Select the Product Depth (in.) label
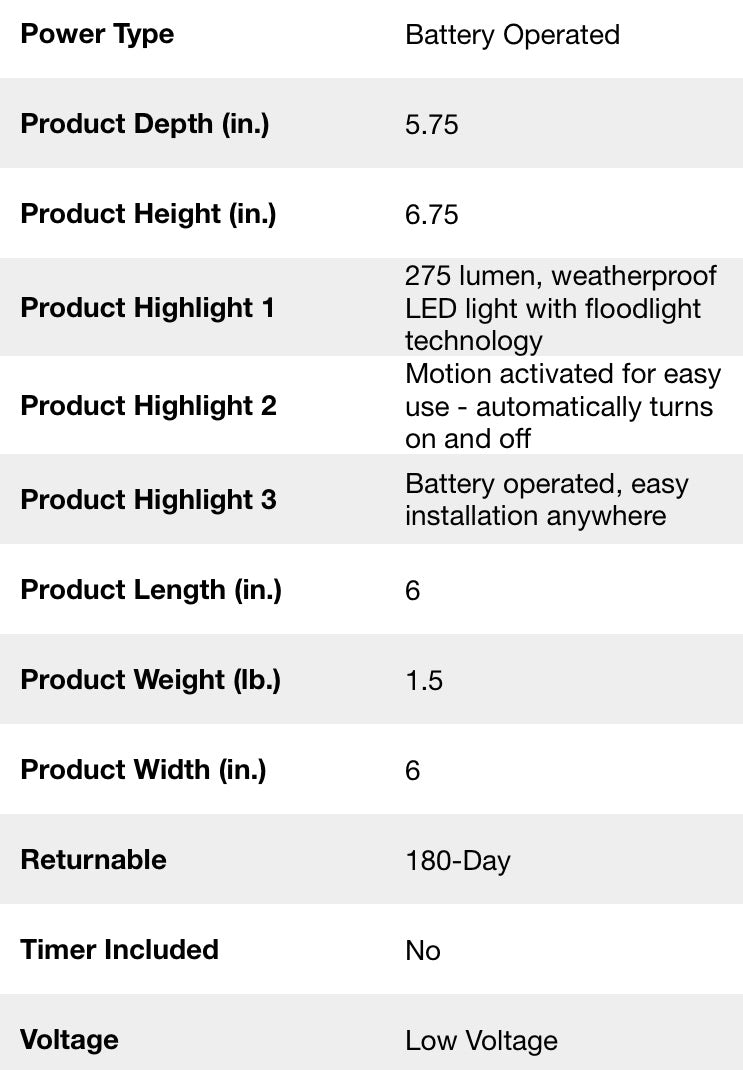 [x=145, y=124]
